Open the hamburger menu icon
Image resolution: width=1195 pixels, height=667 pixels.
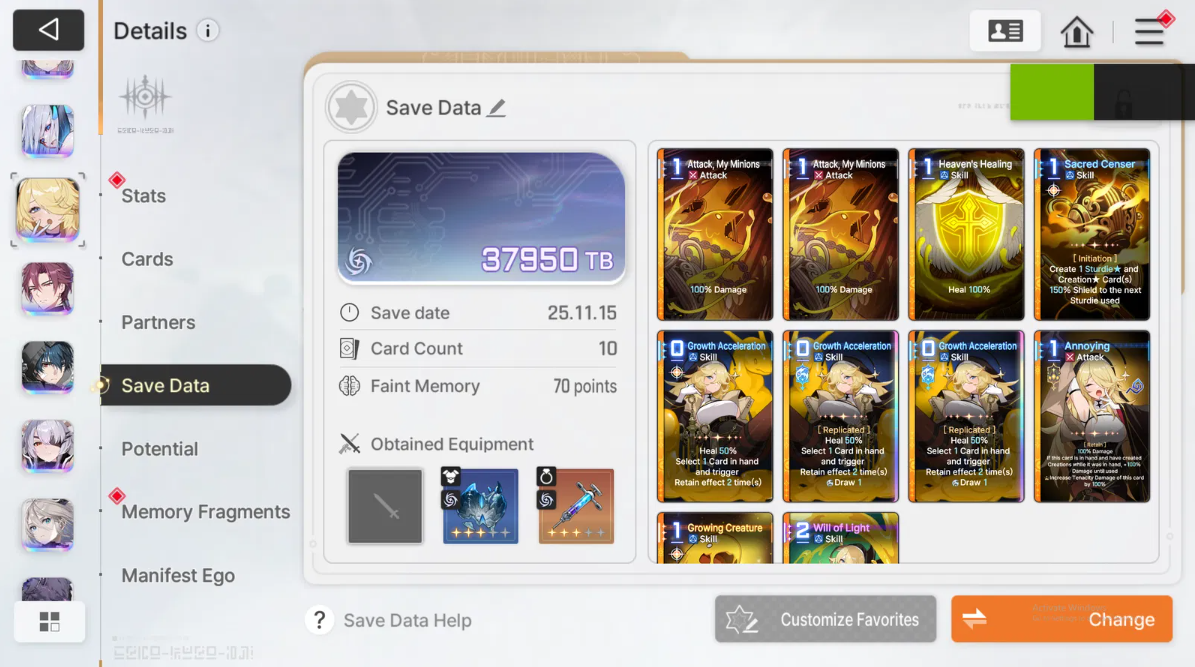pyautogui.click(x=1149, y=31)
